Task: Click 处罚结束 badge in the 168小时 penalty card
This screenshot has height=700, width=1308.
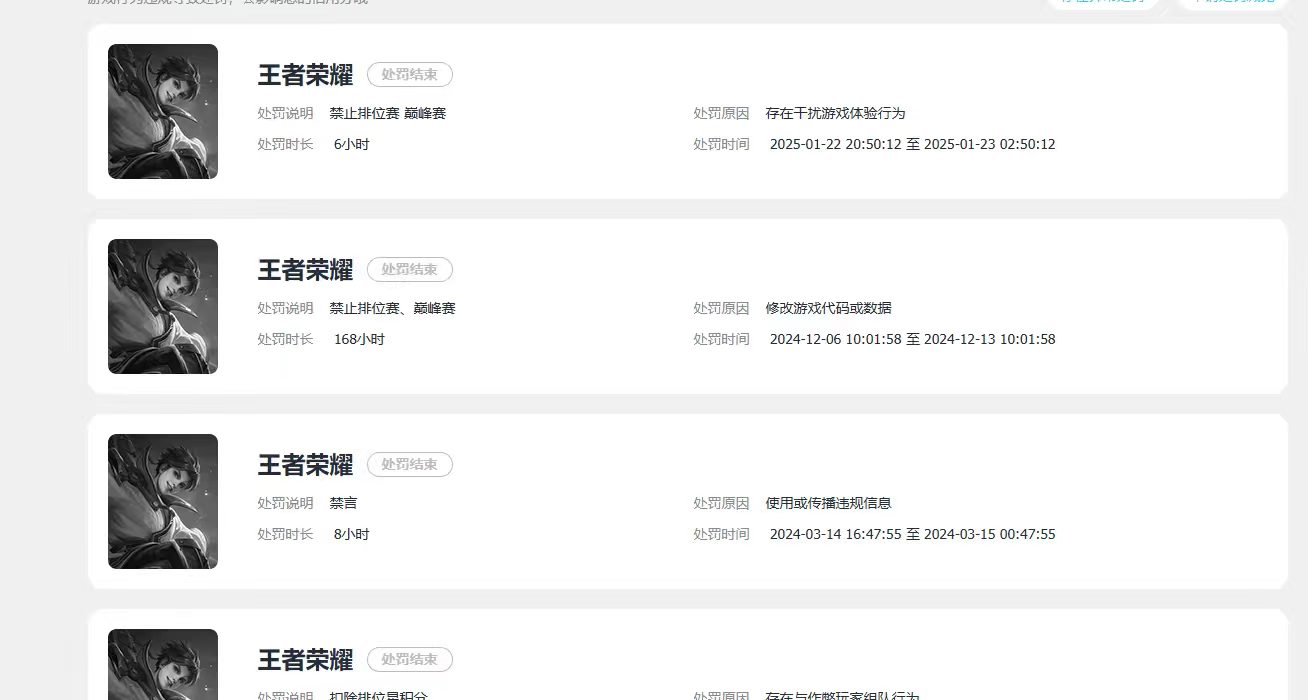Action: [x=410, y=270]
